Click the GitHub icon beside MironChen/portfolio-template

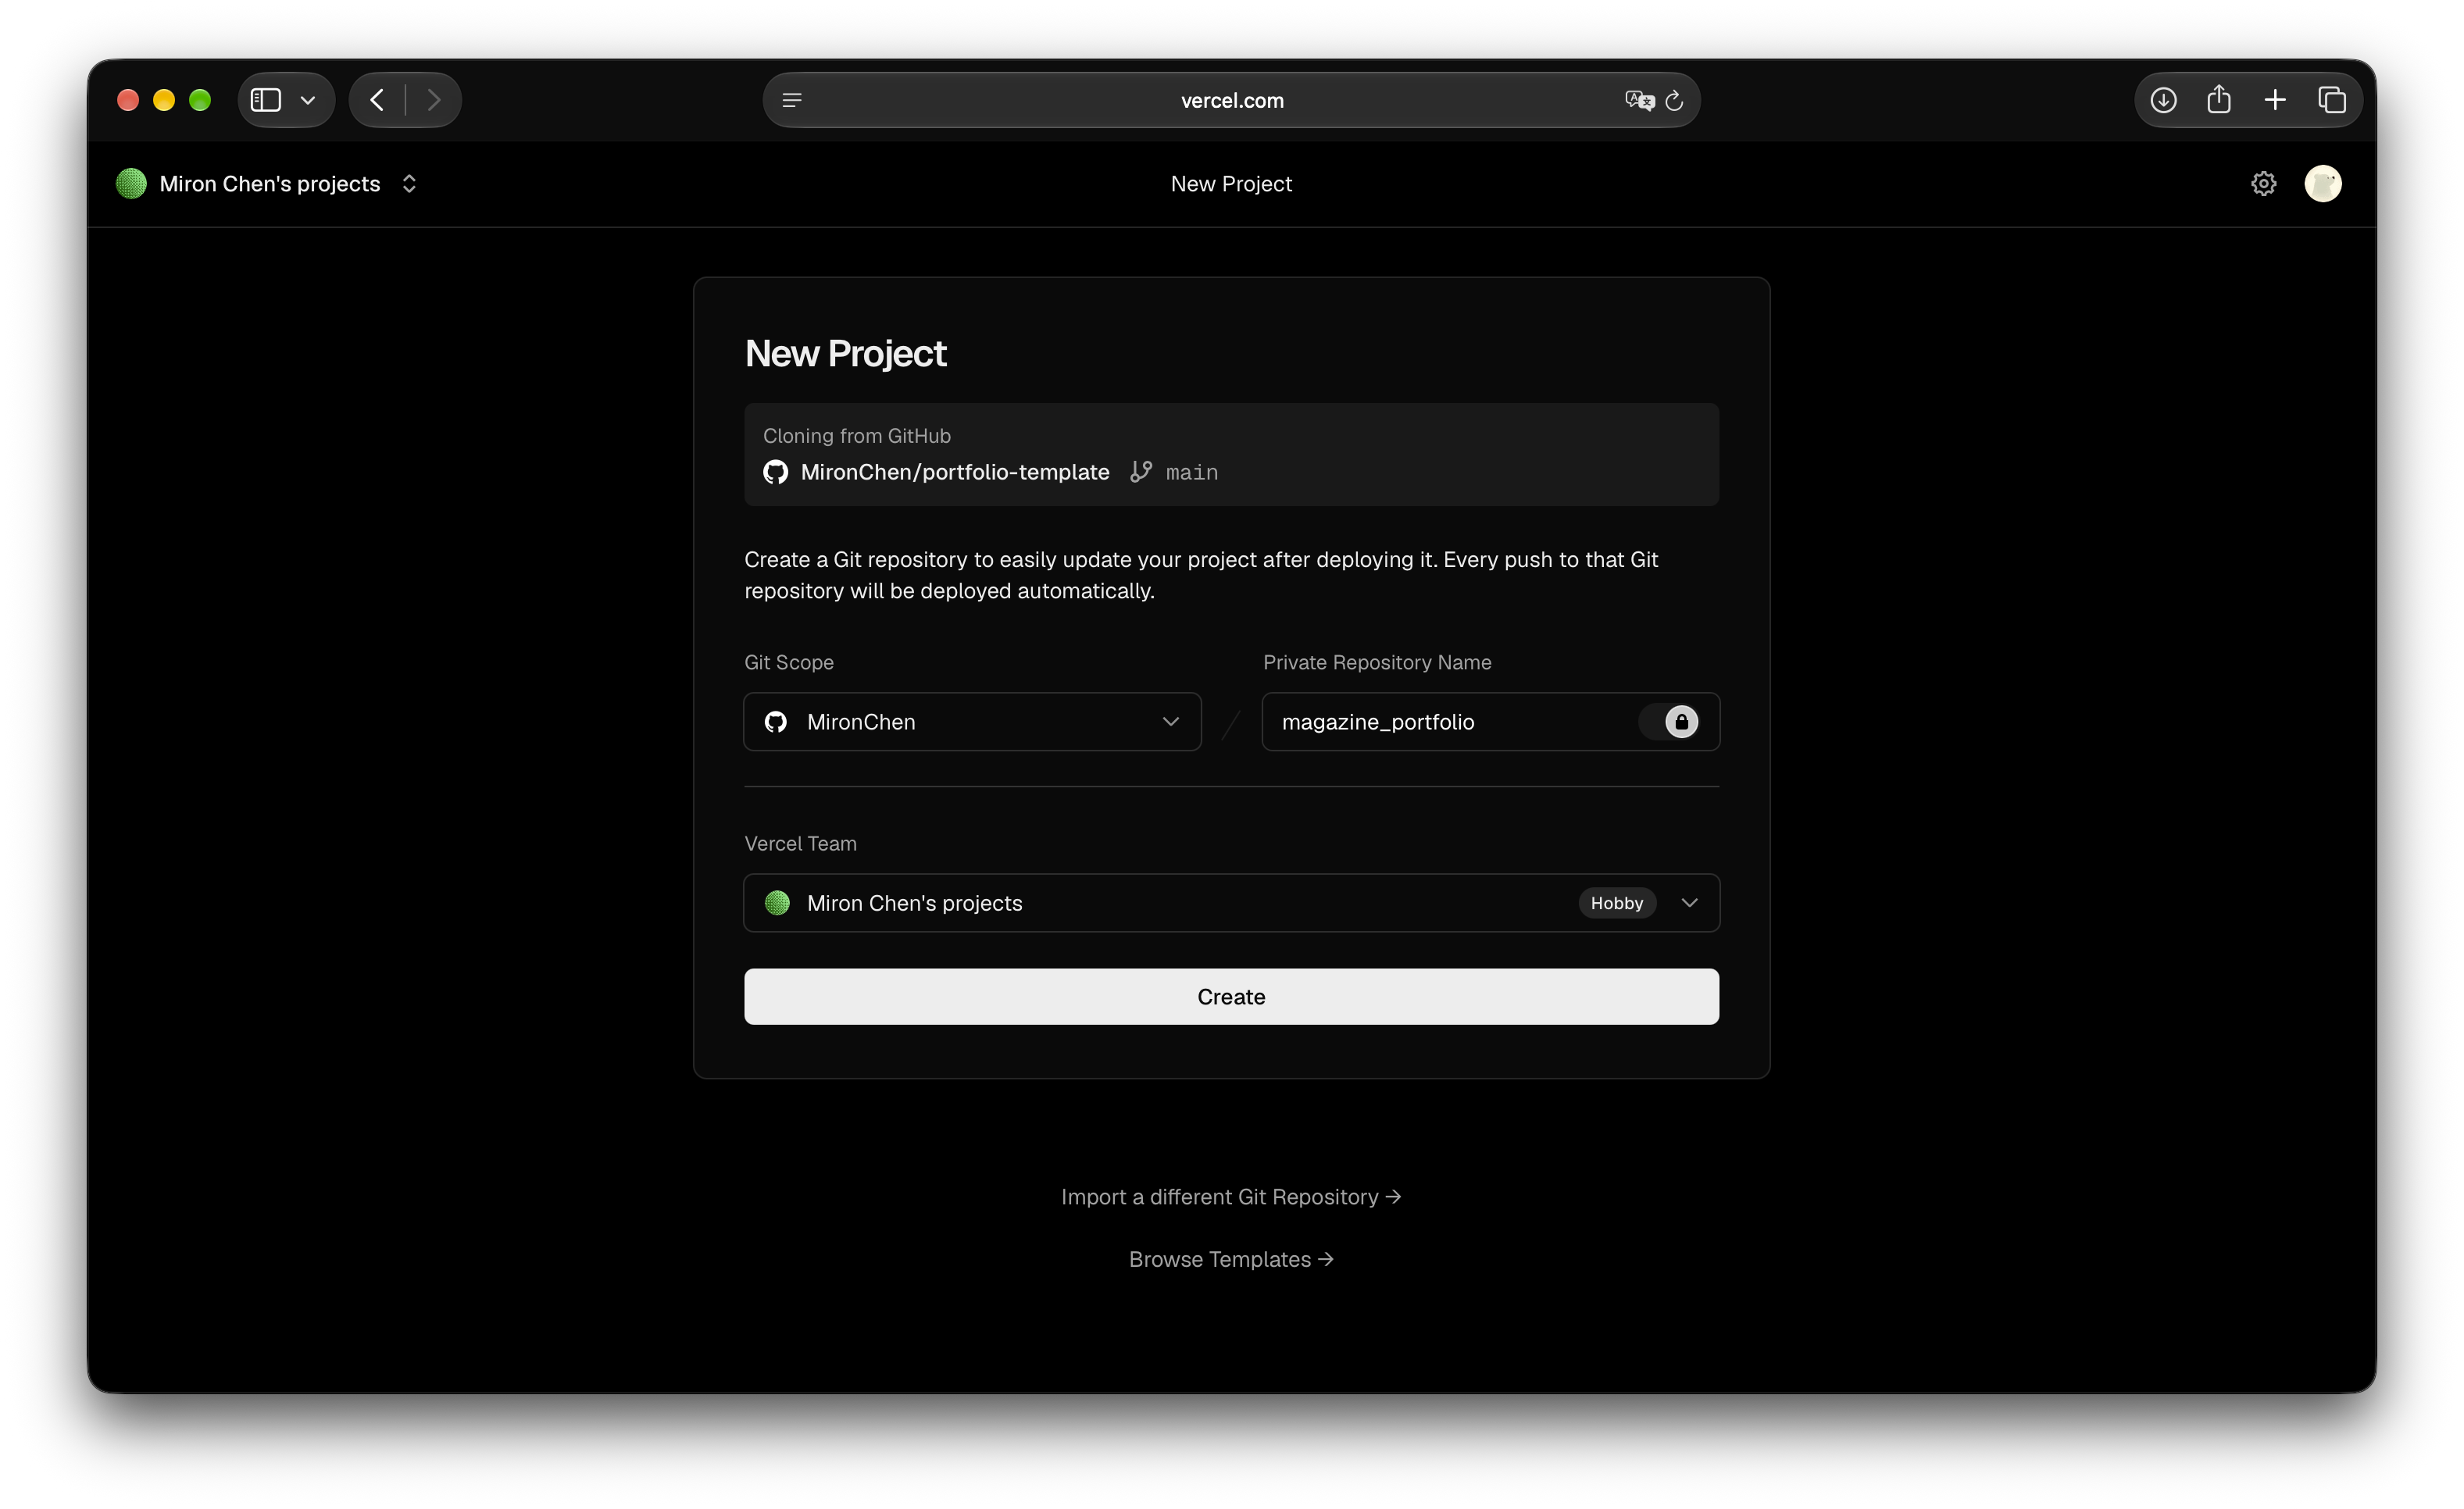775,472
